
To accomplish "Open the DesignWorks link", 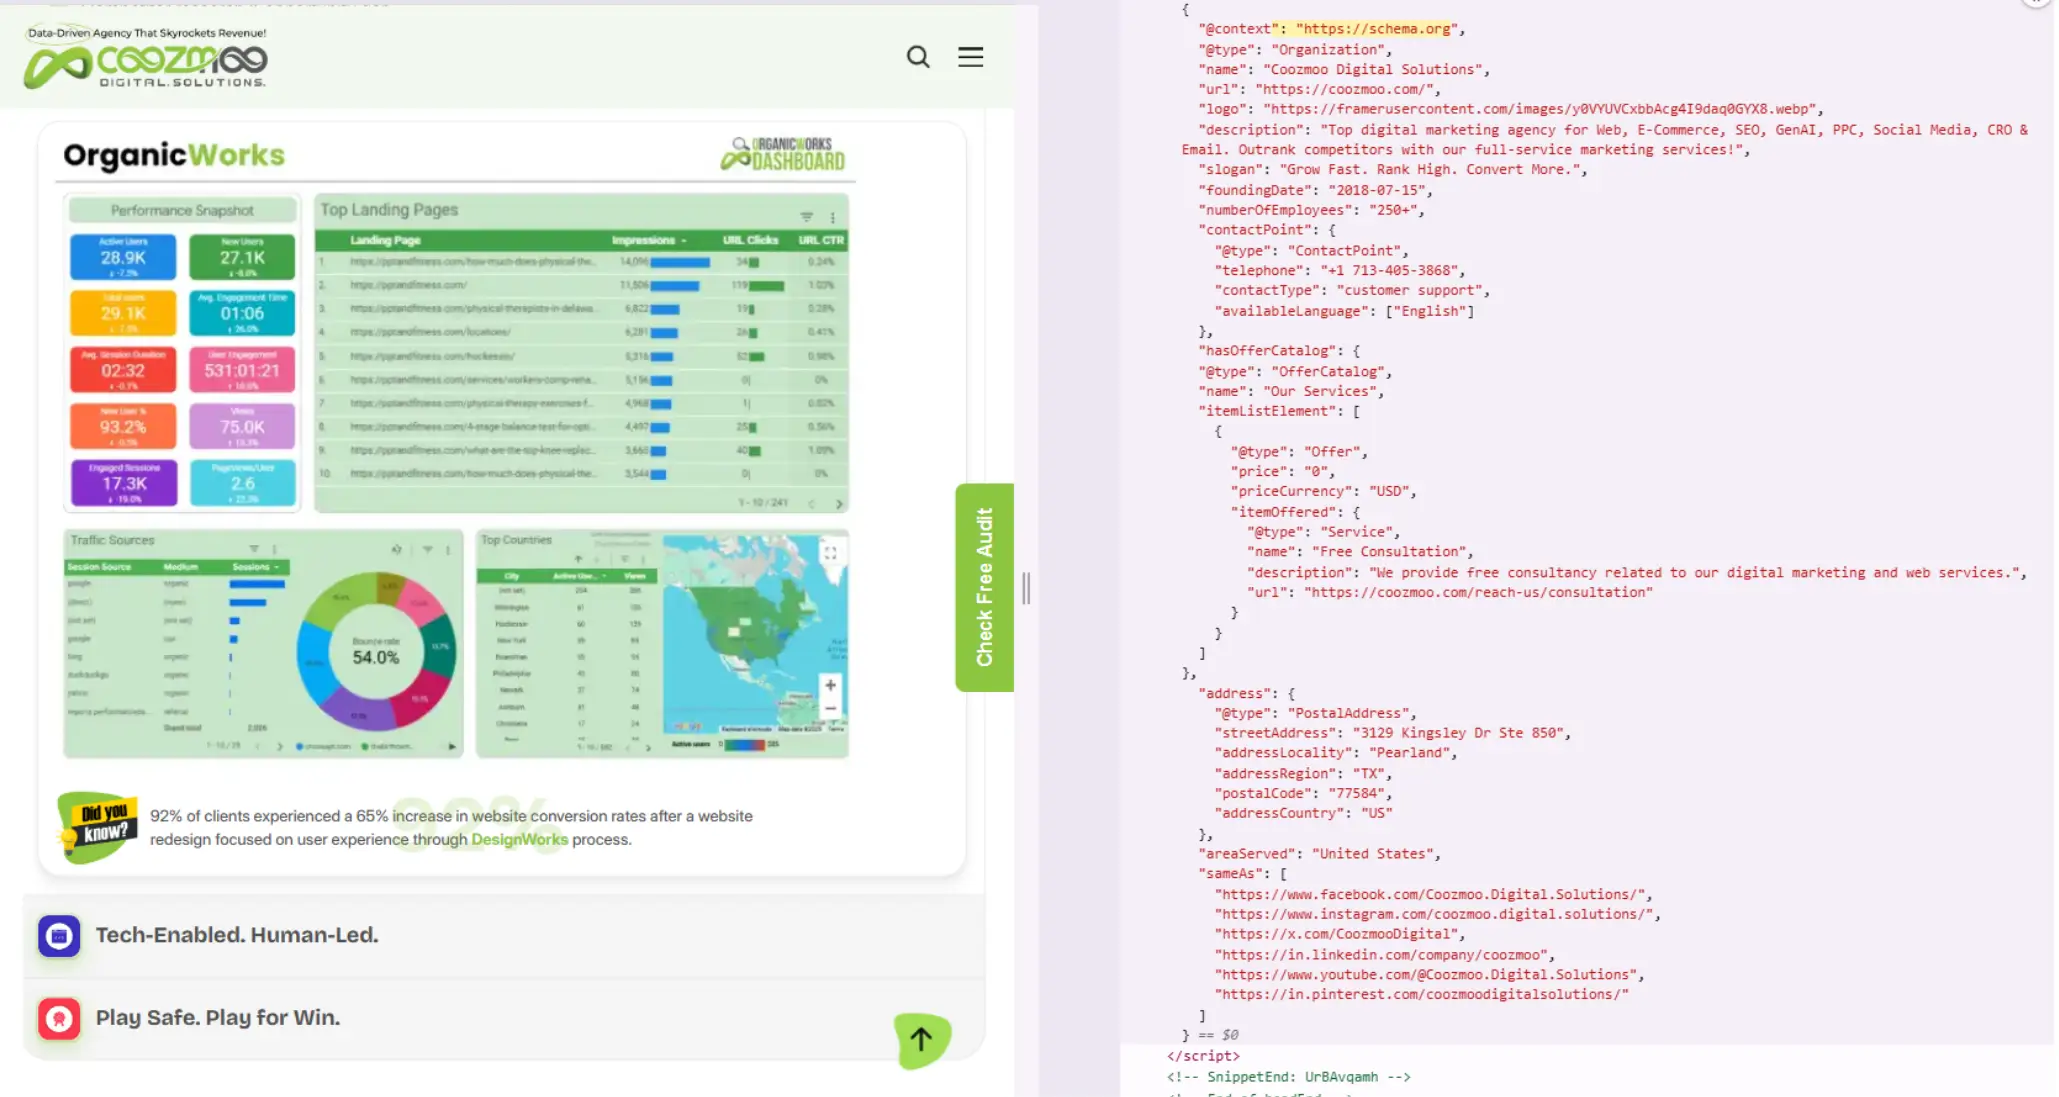I will [x=519, y=840].
